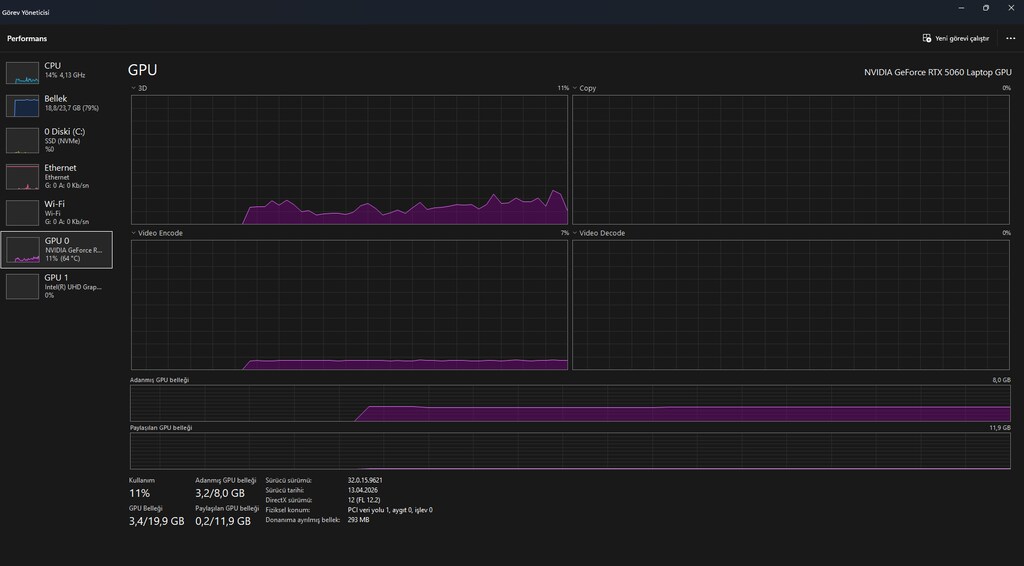The height and width of the screenshot is (566, 1024).
Task: Click the disk mini graph thumbnail
Action: 22,140
